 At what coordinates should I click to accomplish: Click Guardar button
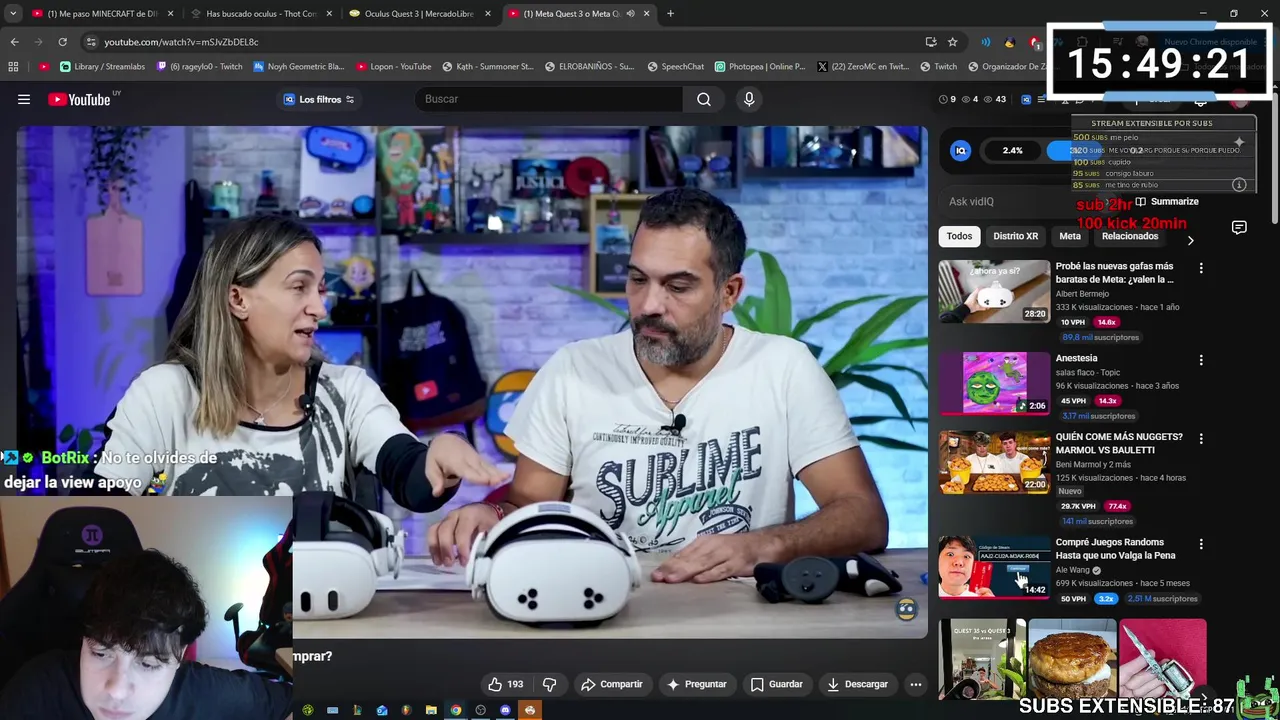click(x=777, y=684)
